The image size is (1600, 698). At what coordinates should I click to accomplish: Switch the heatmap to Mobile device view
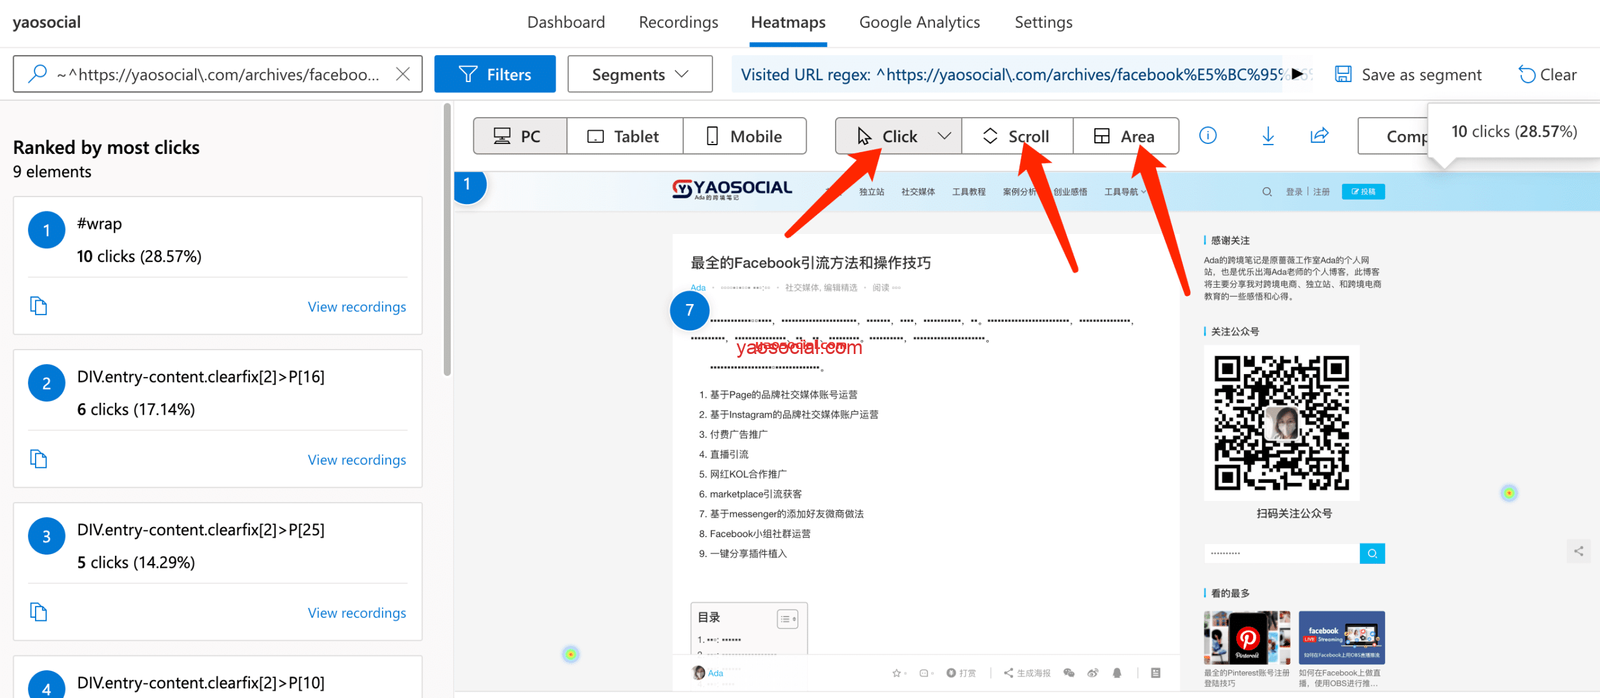click(x=744, y=136)
